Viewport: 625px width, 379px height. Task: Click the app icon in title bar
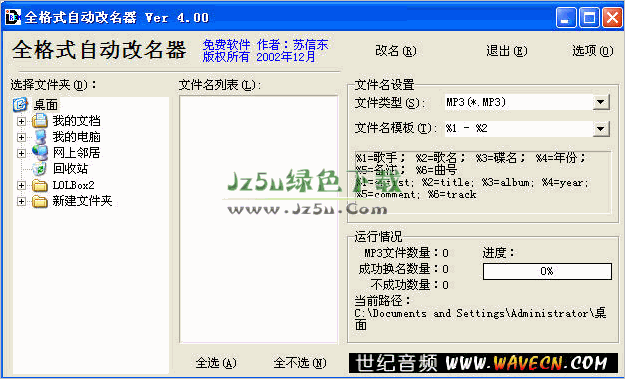point(12,18)
